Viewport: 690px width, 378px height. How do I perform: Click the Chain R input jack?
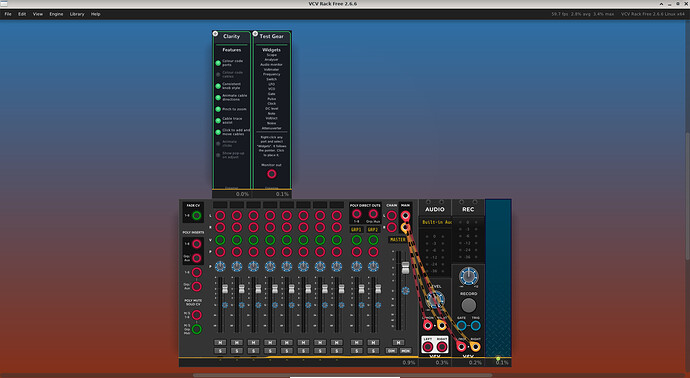(392, 228)
